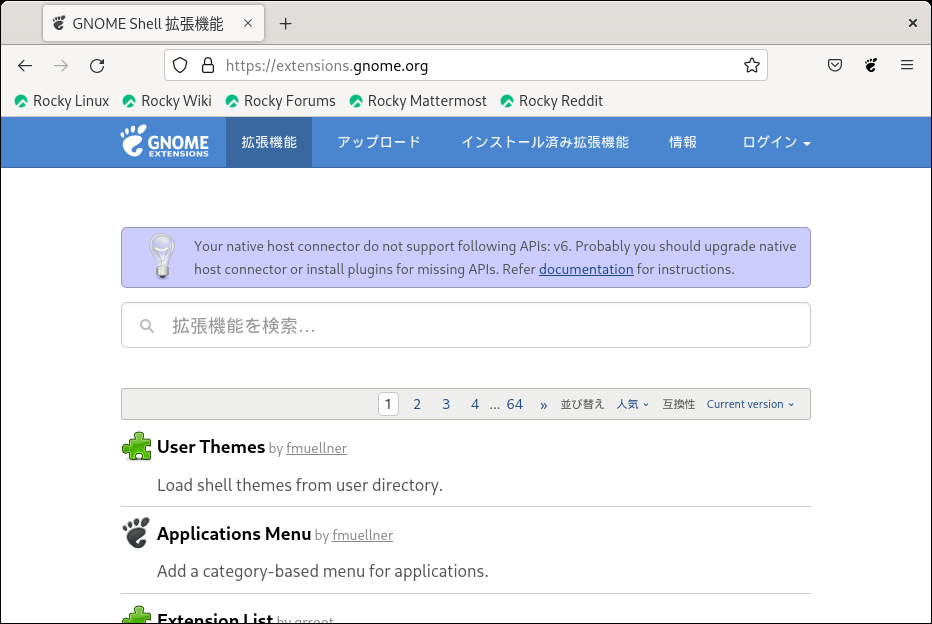Expand the ログイン dropdown
The width and height of the screenshot is (932, 624).
pos(776,142)
